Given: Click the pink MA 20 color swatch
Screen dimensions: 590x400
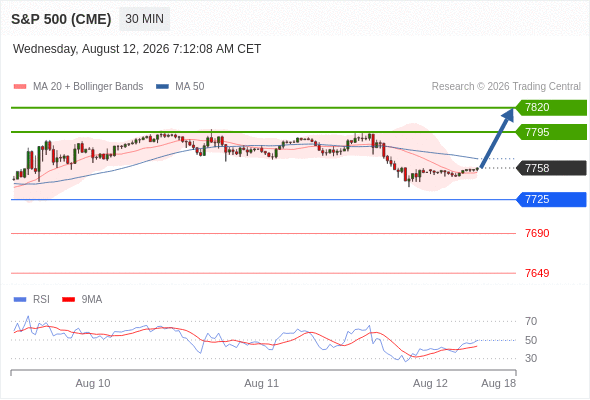Looking at the screenshot, I should pyautogui.click(x=20, y=87).
